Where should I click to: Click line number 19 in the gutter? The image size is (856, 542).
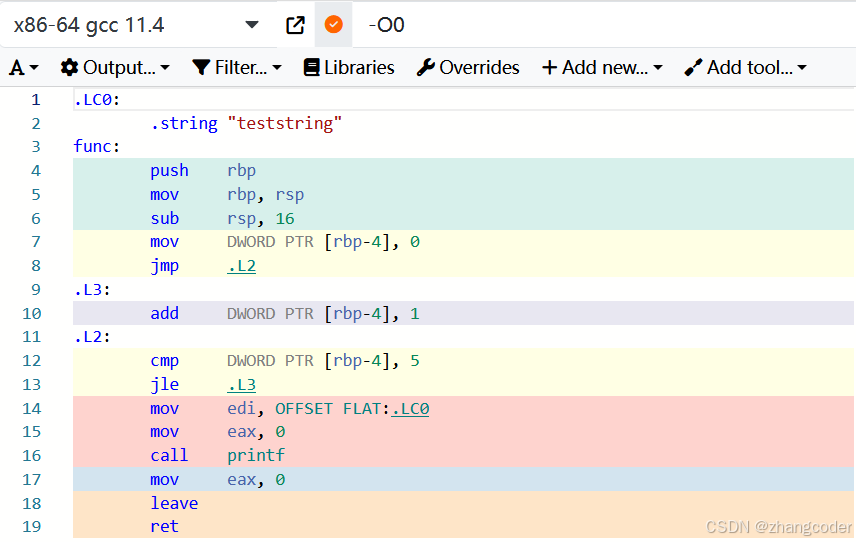(32, 527)
